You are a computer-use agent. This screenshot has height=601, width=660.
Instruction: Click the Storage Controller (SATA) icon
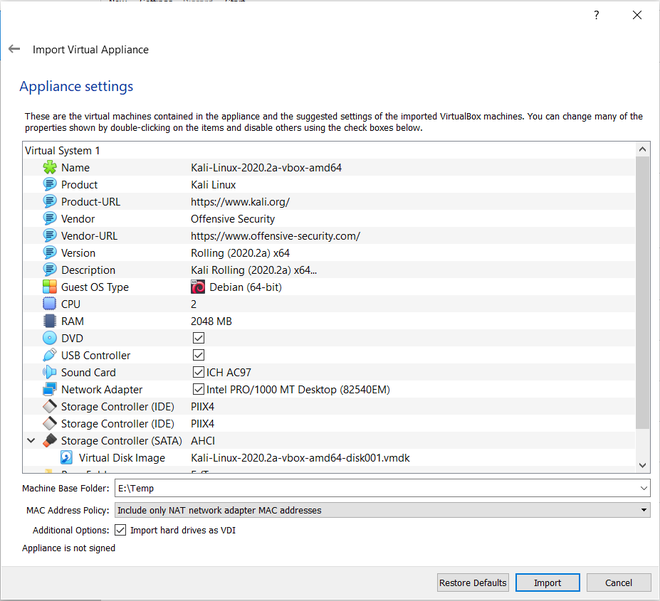[x=50, y=441]
